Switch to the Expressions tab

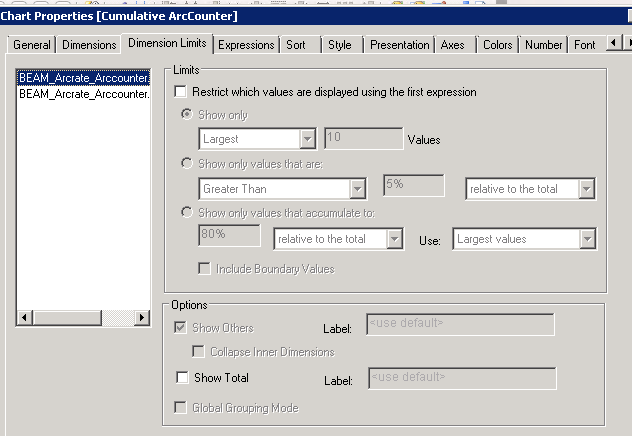point(246,45)
